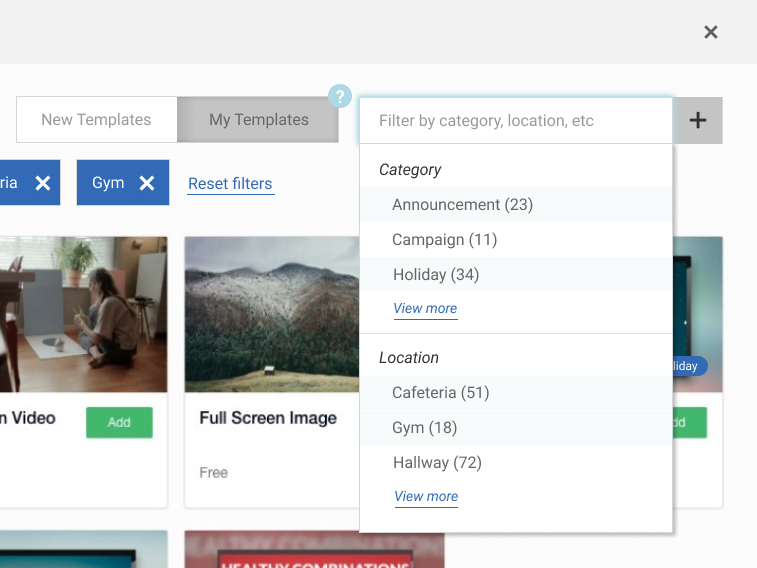Click the Free price label

pyautogui.click(x=213, y=472)
